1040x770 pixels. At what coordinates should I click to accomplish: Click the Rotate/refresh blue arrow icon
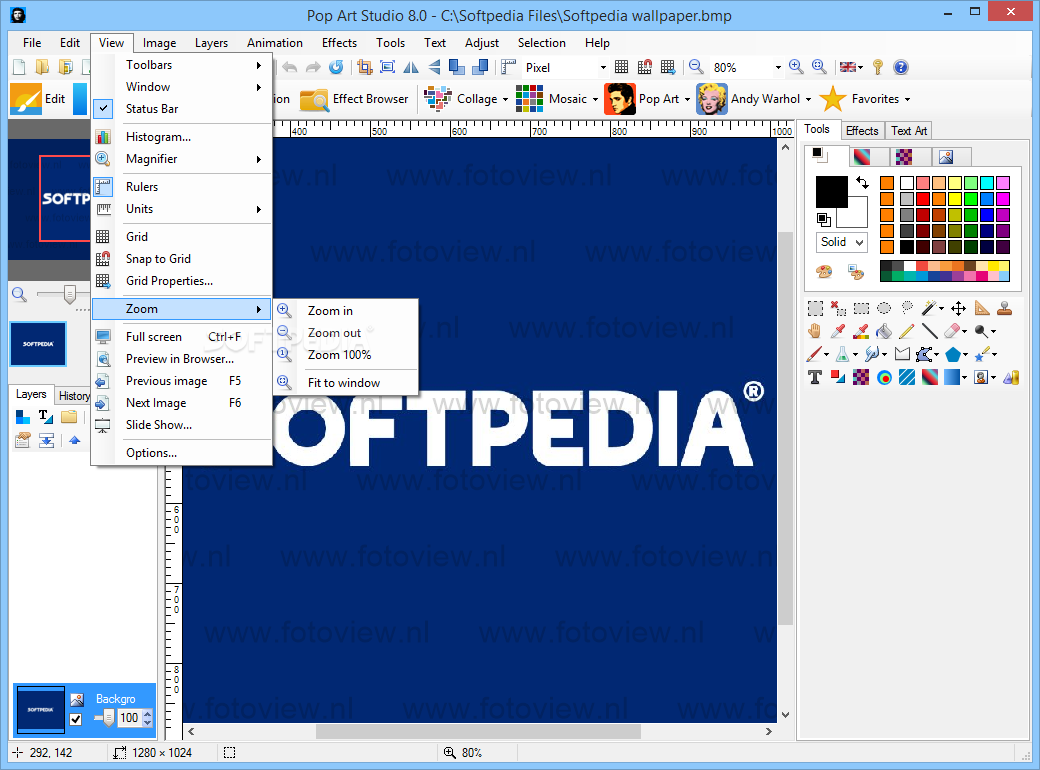pos(336,66)
